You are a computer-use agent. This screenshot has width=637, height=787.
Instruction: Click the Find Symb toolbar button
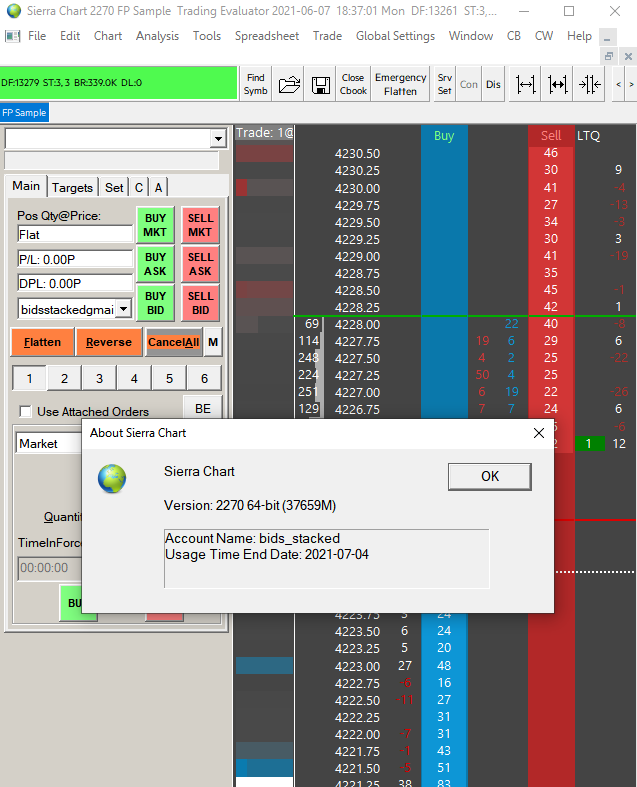(255, 84)
